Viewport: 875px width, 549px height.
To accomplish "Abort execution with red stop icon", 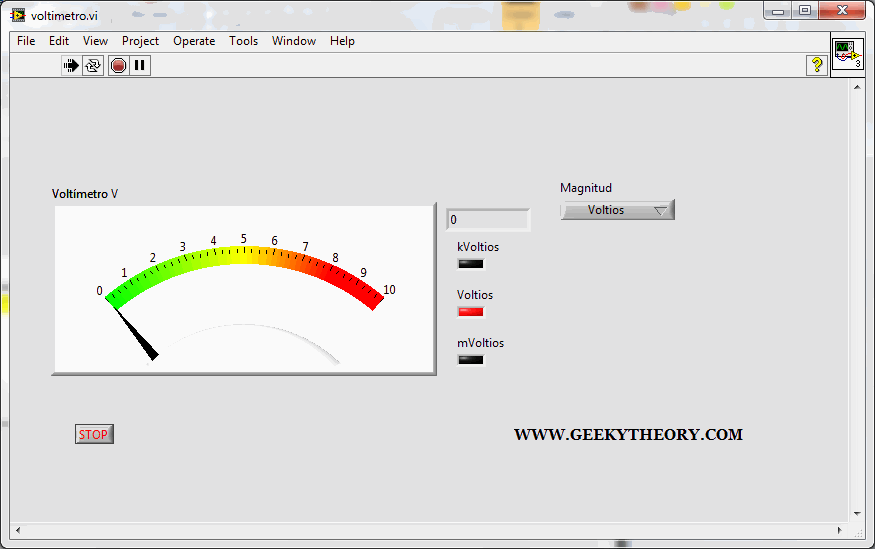I will pos(118,66).
